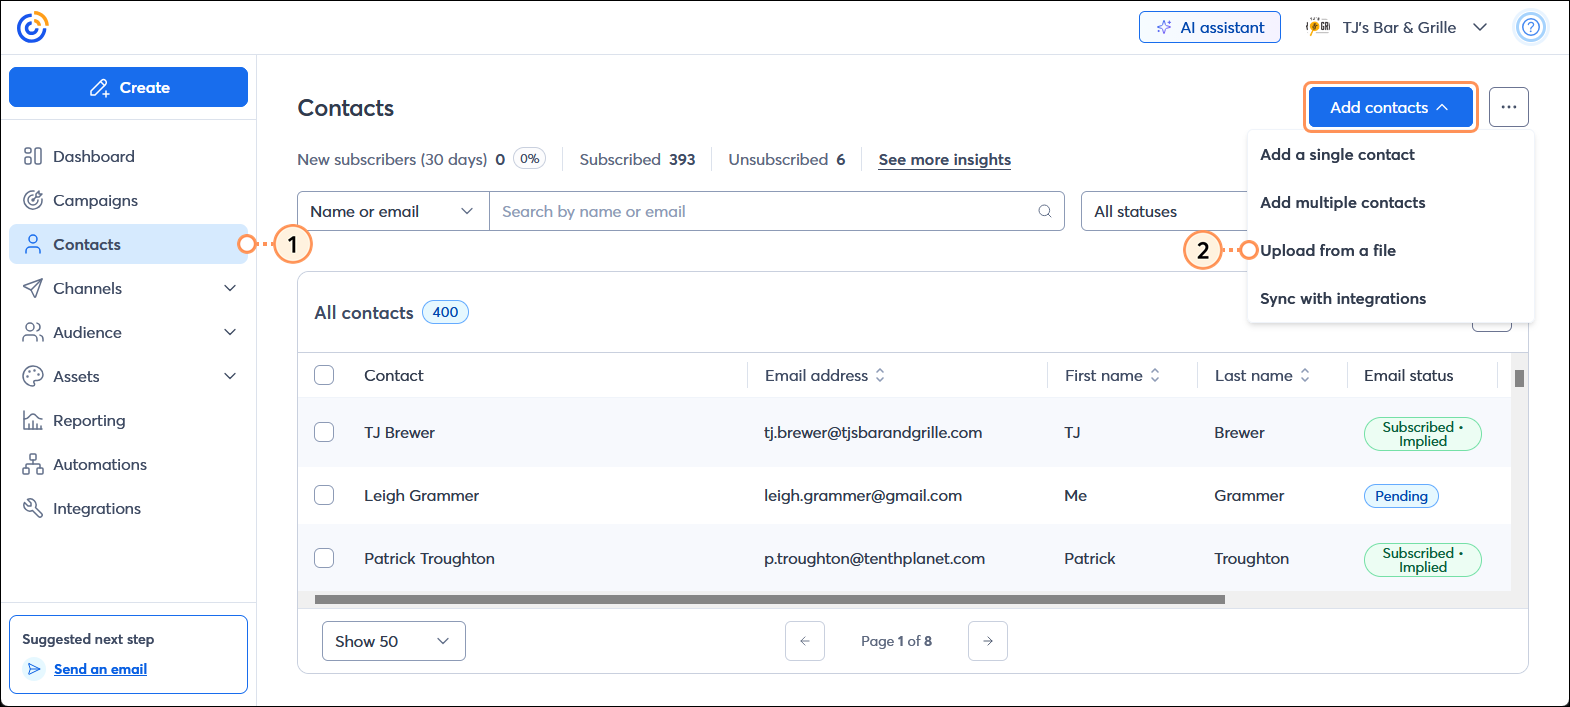
Task: Collapse the Add contacts dropdown button
Action: 1390,107
